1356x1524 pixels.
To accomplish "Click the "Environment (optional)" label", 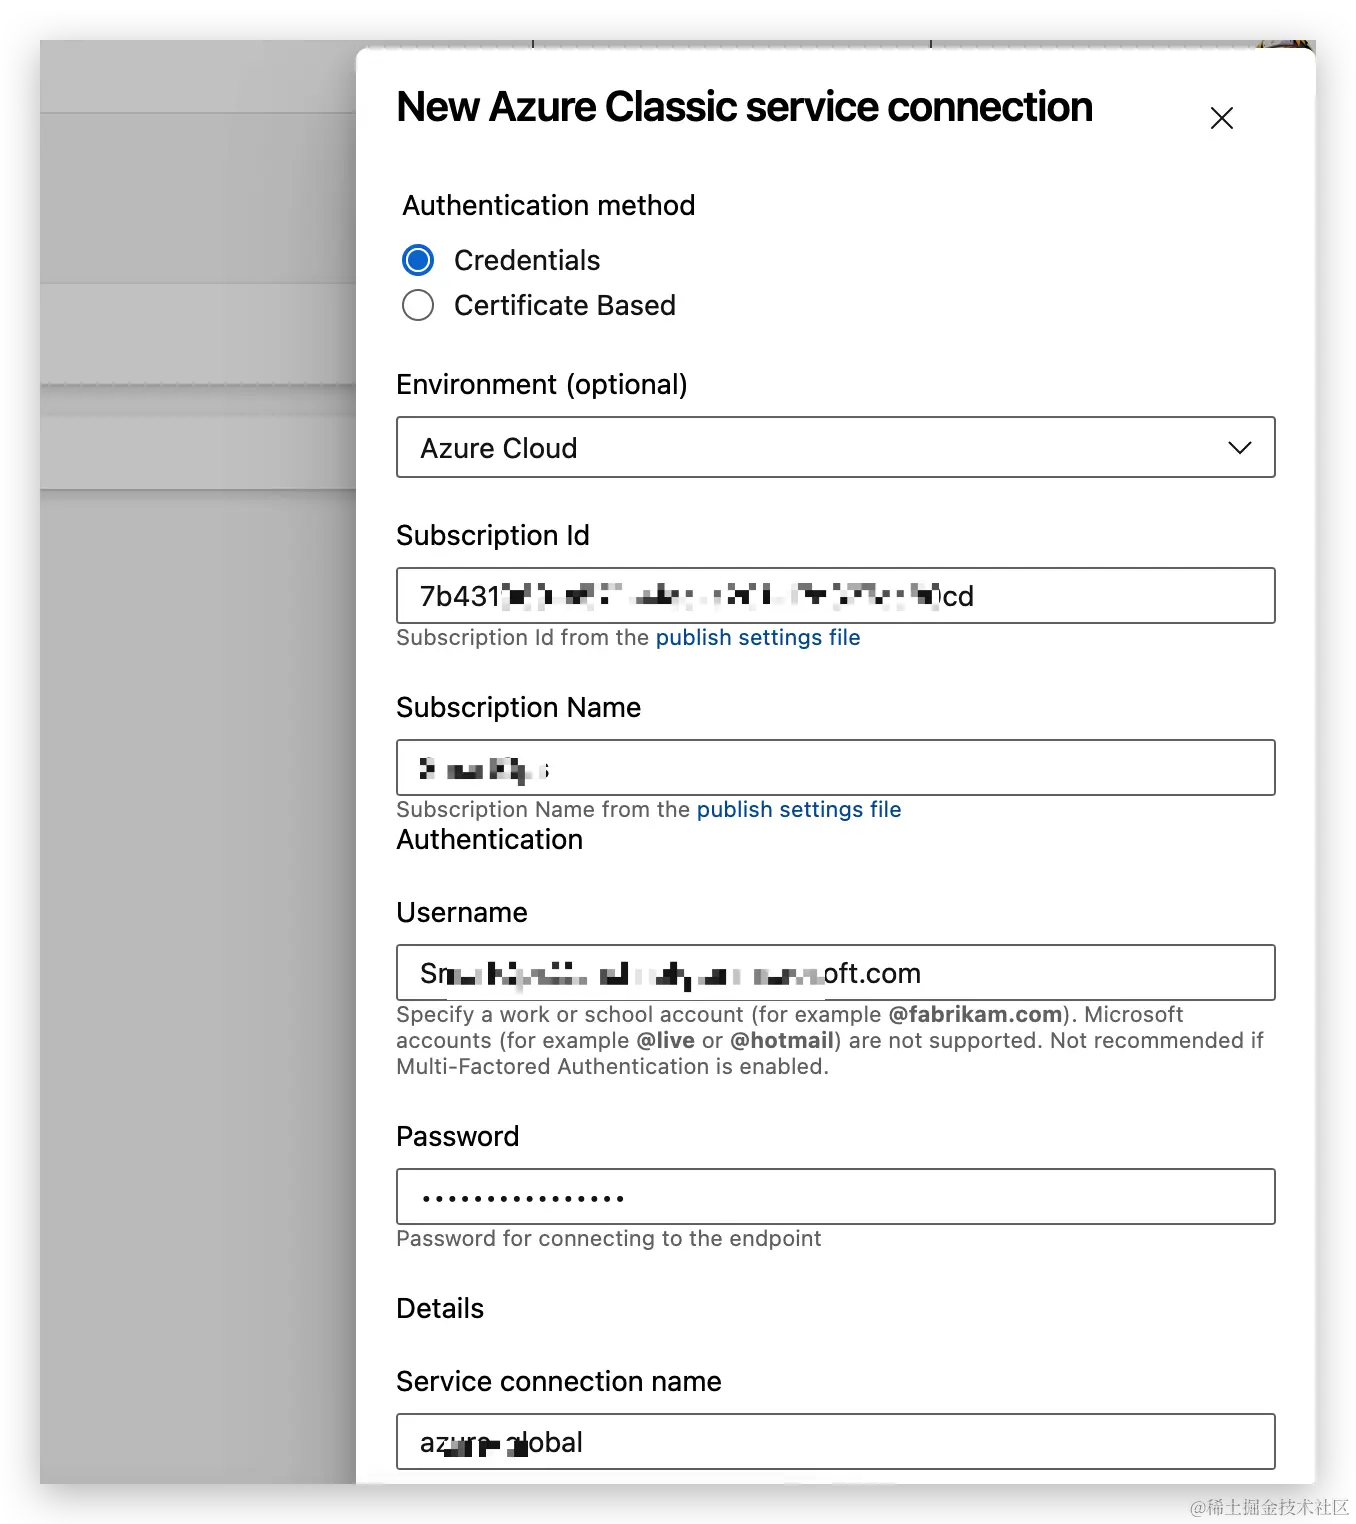I will pyautogui.click(x=541, y=385).
